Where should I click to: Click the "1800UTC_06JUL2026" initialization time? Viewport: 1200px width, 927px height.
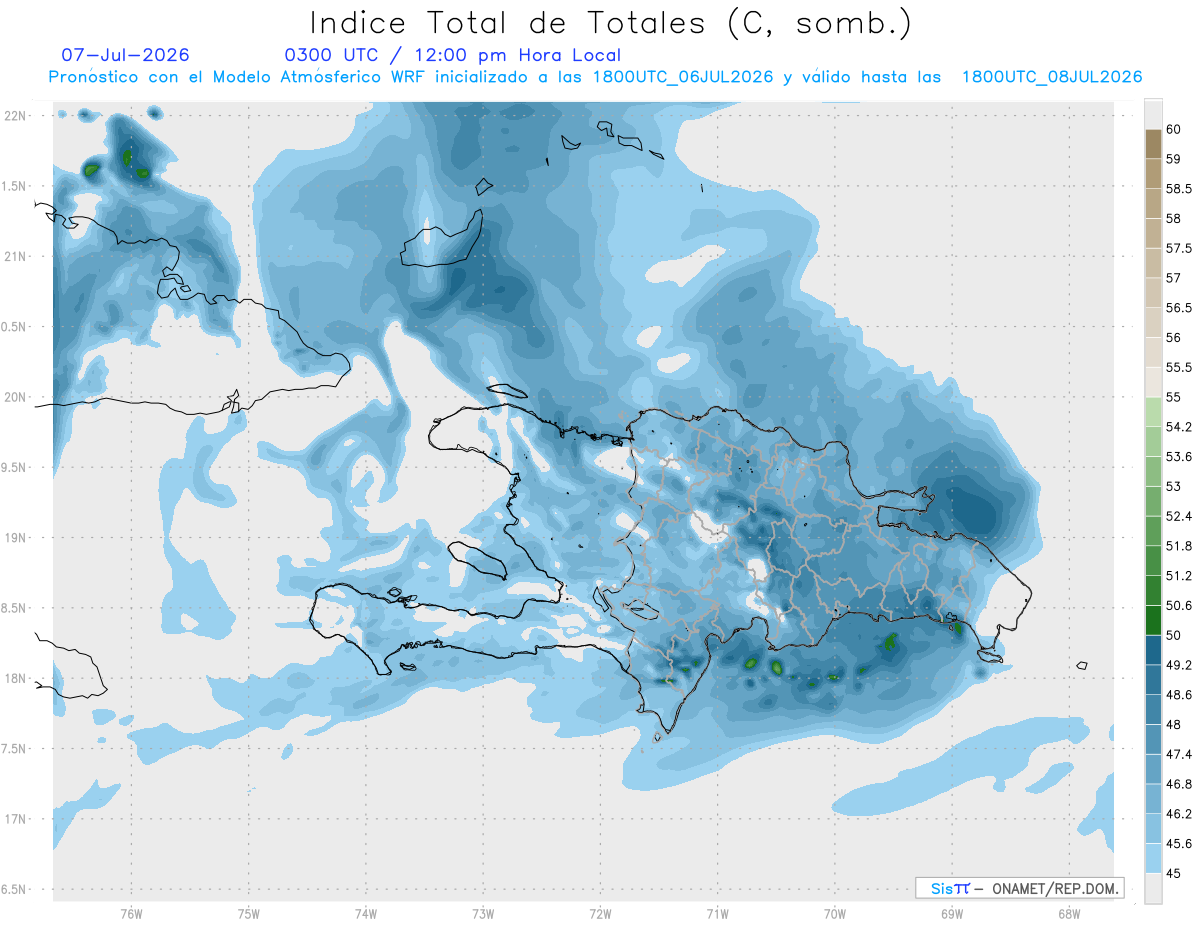(683, 77)
